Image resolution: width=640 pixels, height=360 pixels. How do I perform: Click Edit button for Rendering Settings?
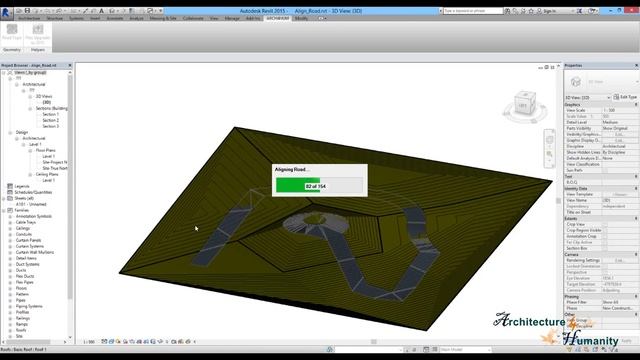619,260
